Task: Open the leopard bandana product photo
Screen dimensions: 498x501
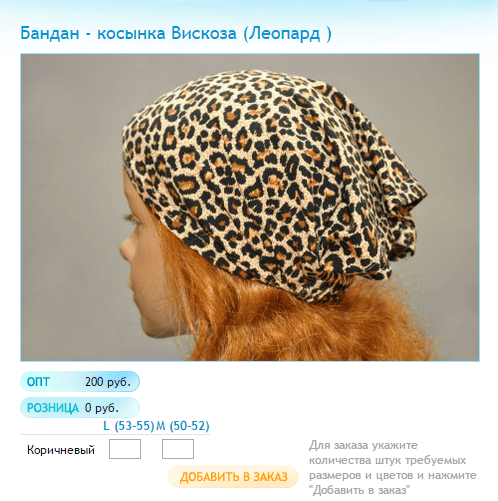Action: [x=250, y=207]
